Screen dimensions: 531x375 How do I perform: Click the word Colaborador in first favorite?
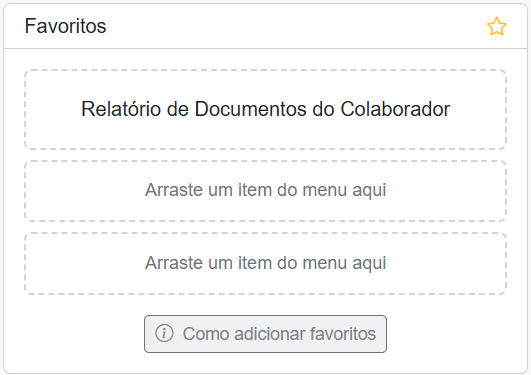coord(395,109)
